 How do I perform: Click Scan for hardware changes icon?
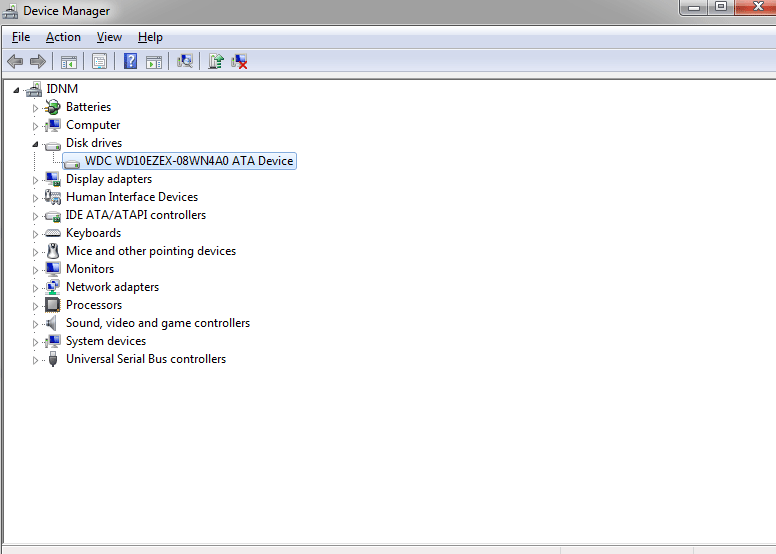coord(185,61)
